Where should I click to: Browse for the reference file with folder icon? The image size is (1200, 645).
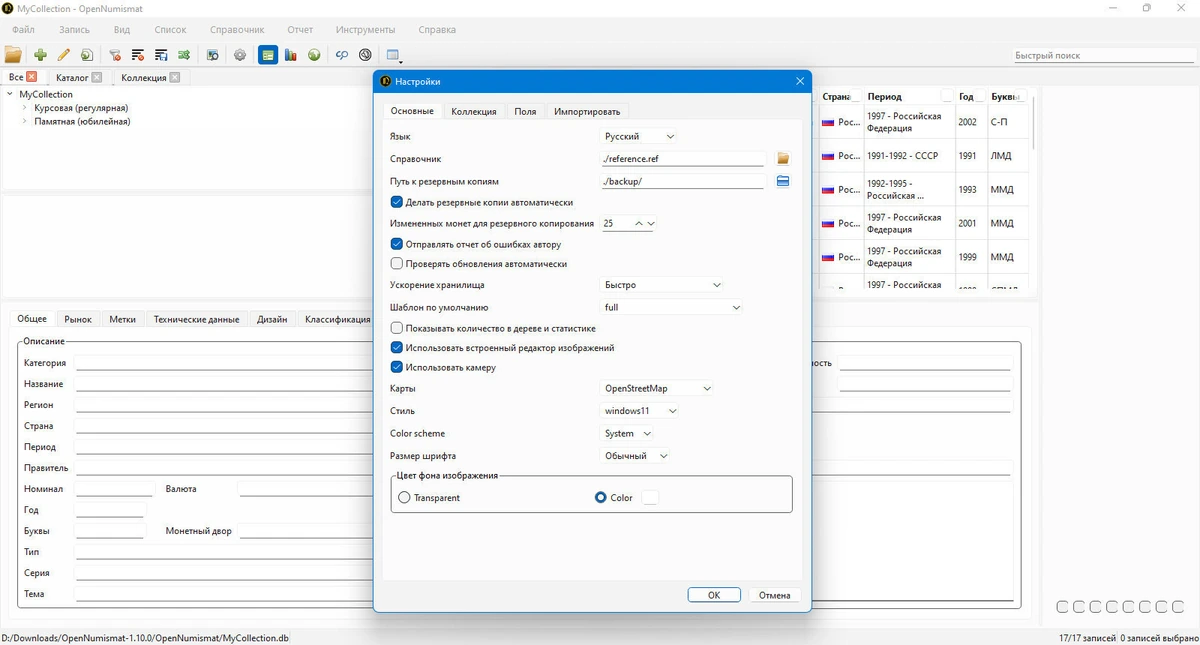pyautogui.click(x=783, y=159)
